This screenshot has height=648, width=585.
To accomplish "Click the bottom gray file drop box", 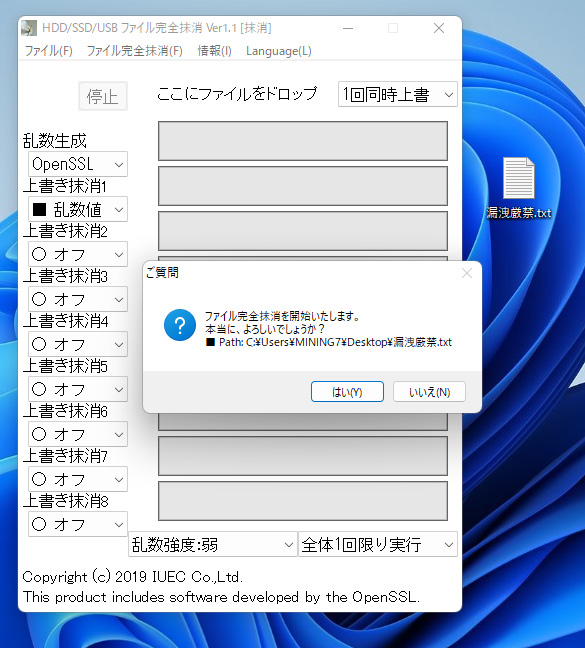I will click(303, 501).
